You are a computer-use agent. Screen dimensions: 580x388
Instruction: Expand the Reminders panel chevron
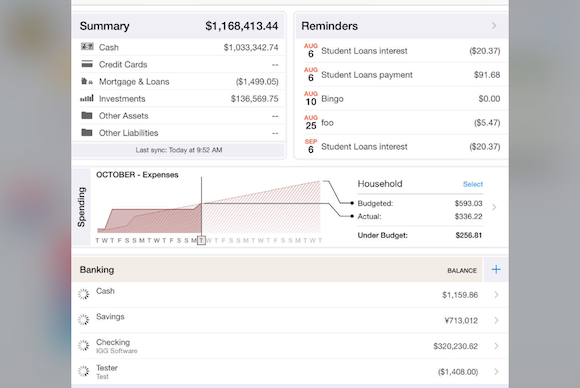tap(494, 26)
